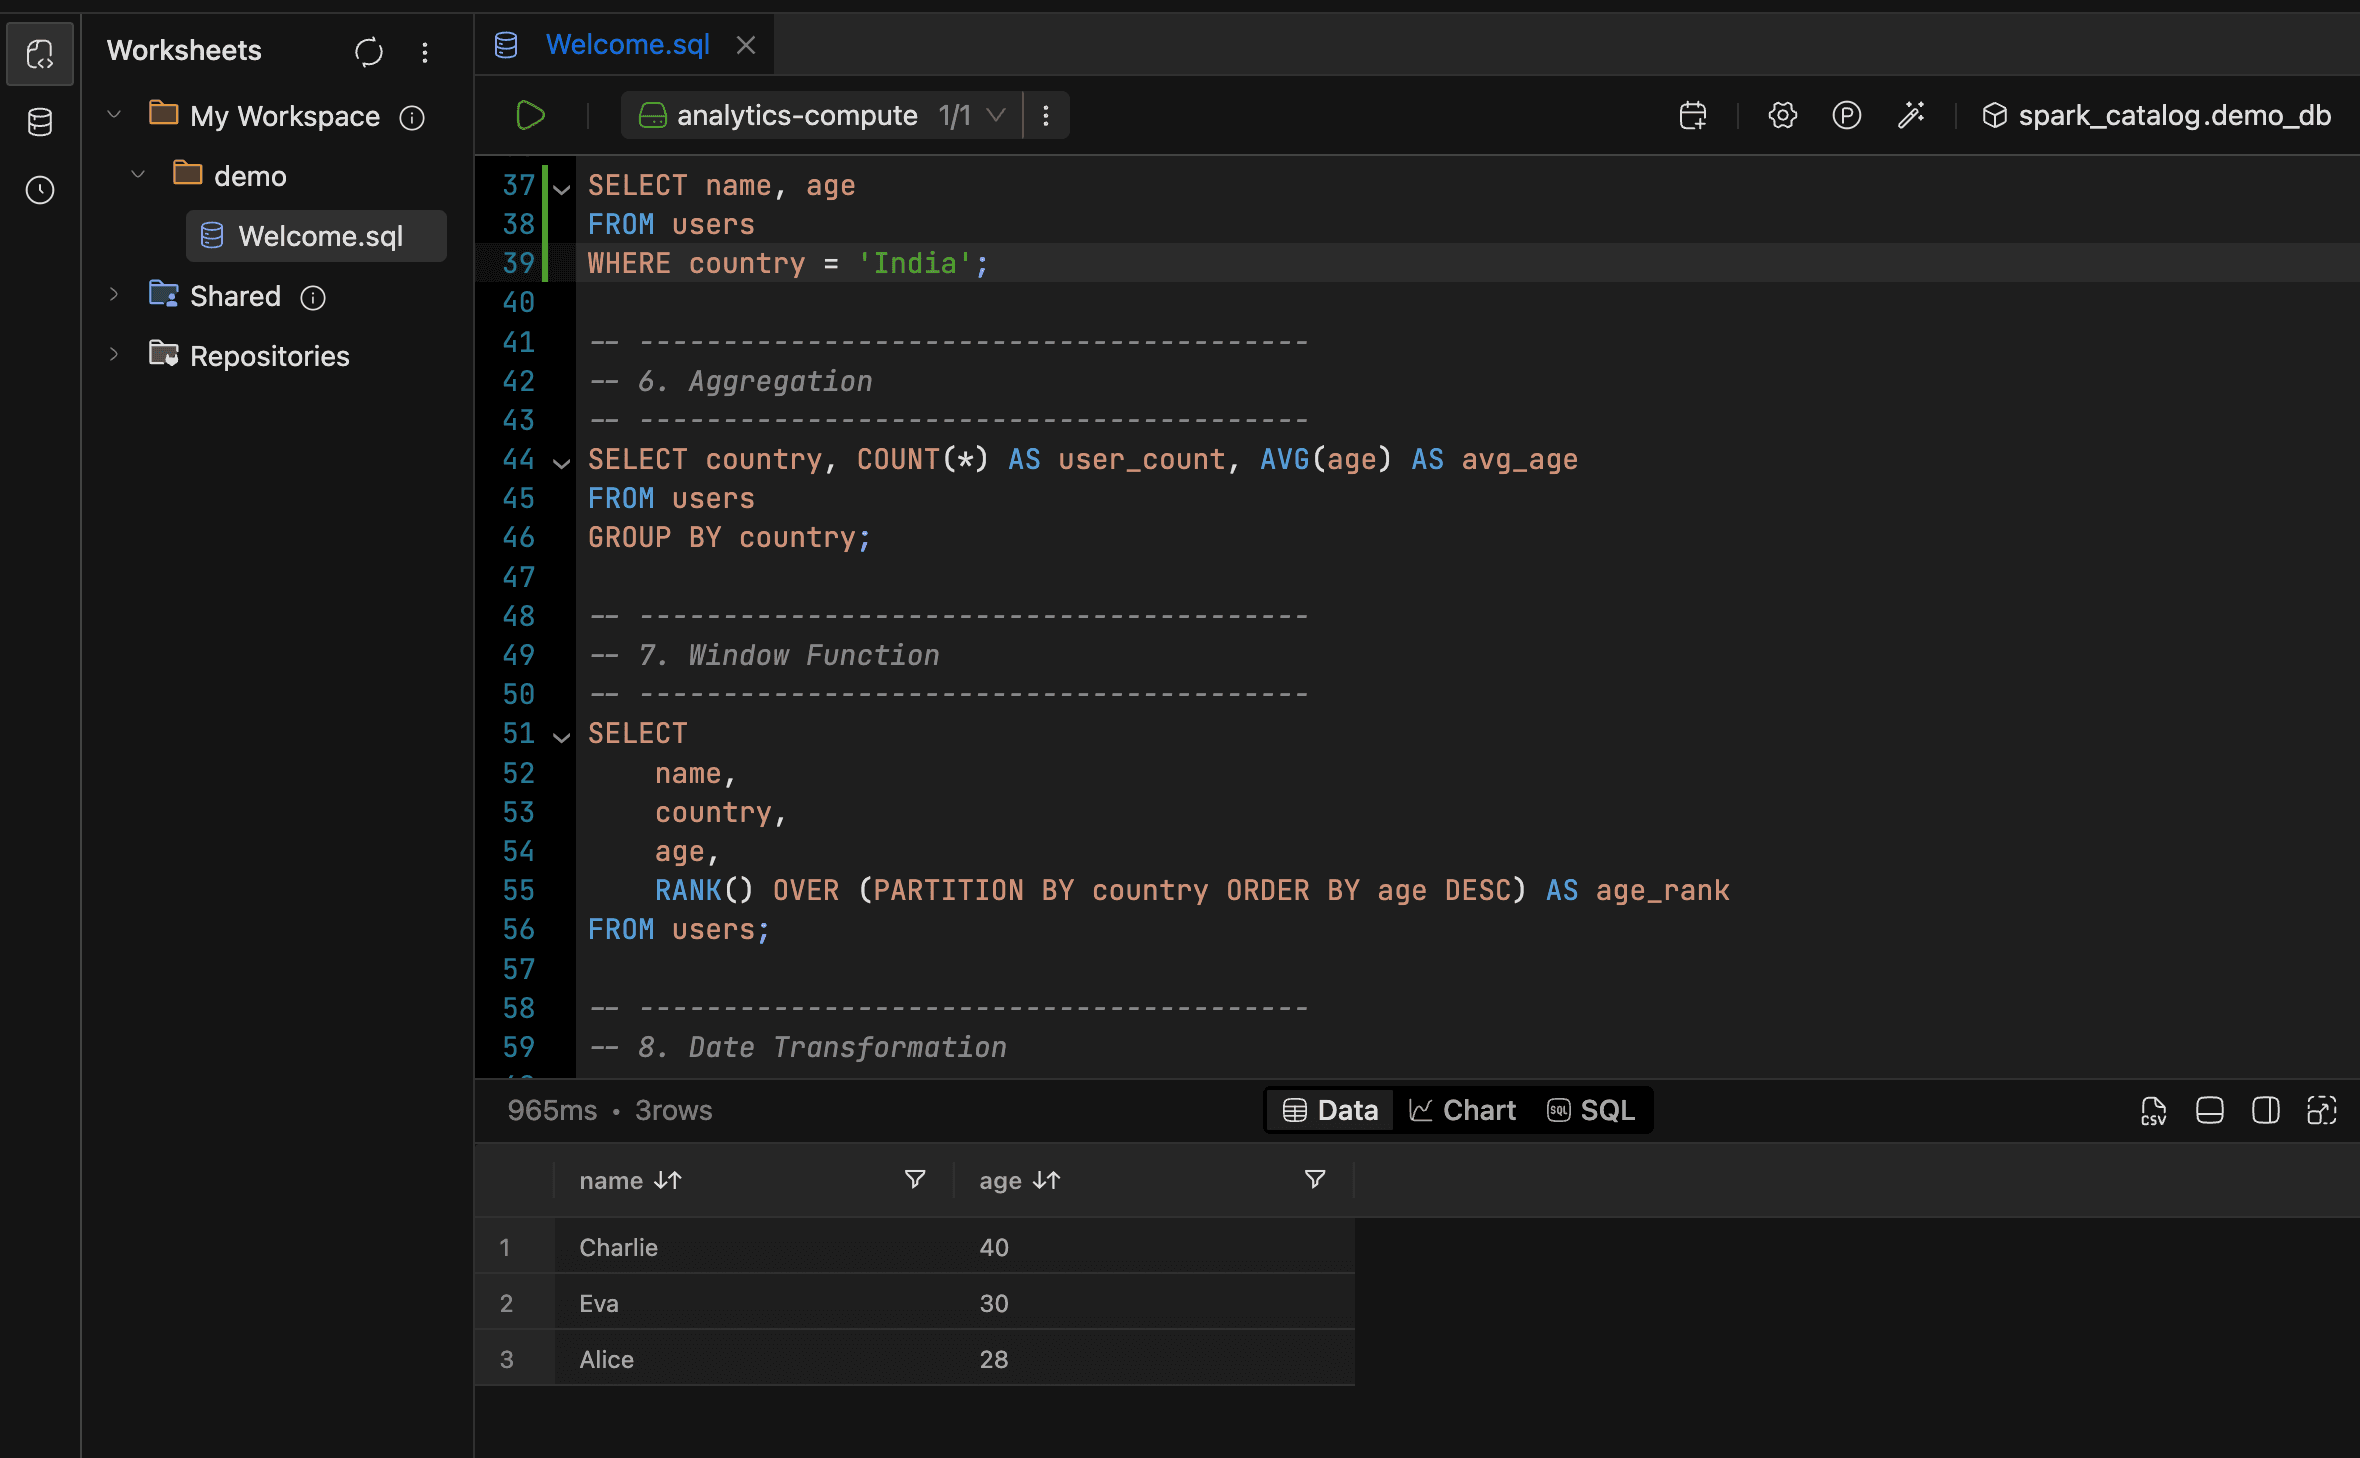This screenshot has height=1458, width=2360.
Task: Collapse the My Workspace folder
Action: [x=114, y=116]
